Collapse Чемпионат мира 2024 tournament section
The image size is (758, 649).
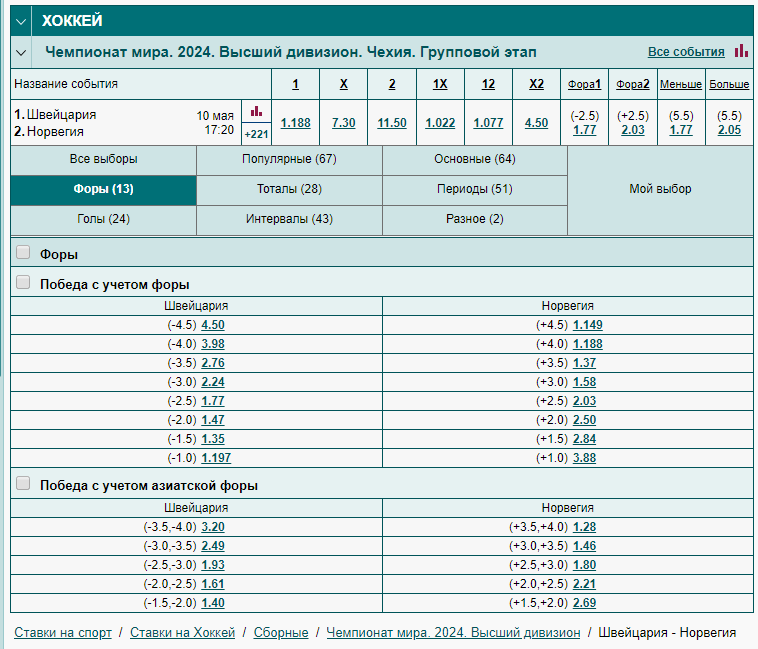[21, 52]
